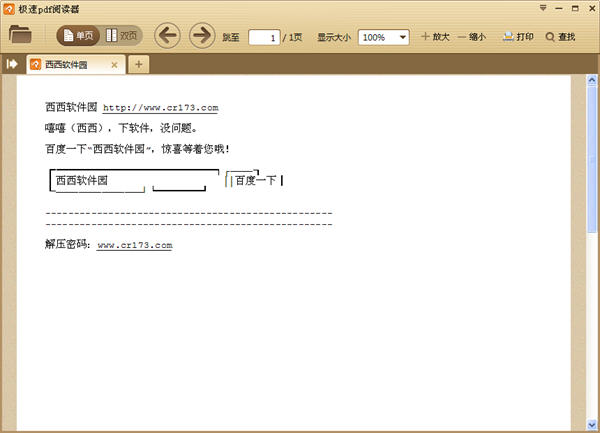Click the 显示大小 label

tap(334, 37)
